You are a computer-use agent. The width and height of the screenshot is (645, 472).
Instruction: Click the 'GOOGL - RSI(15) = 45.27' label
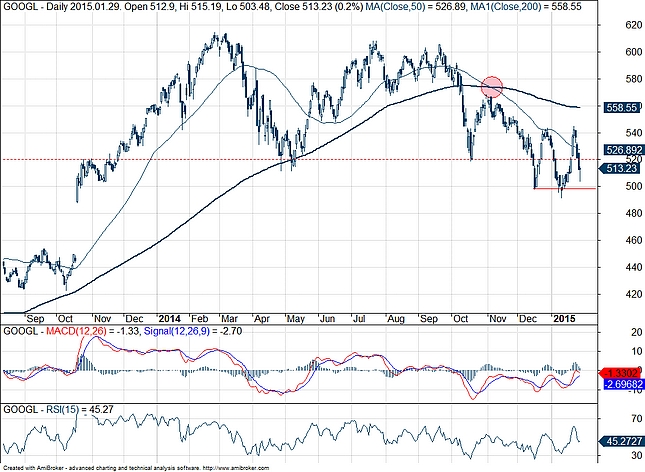[x=58, y=409]
